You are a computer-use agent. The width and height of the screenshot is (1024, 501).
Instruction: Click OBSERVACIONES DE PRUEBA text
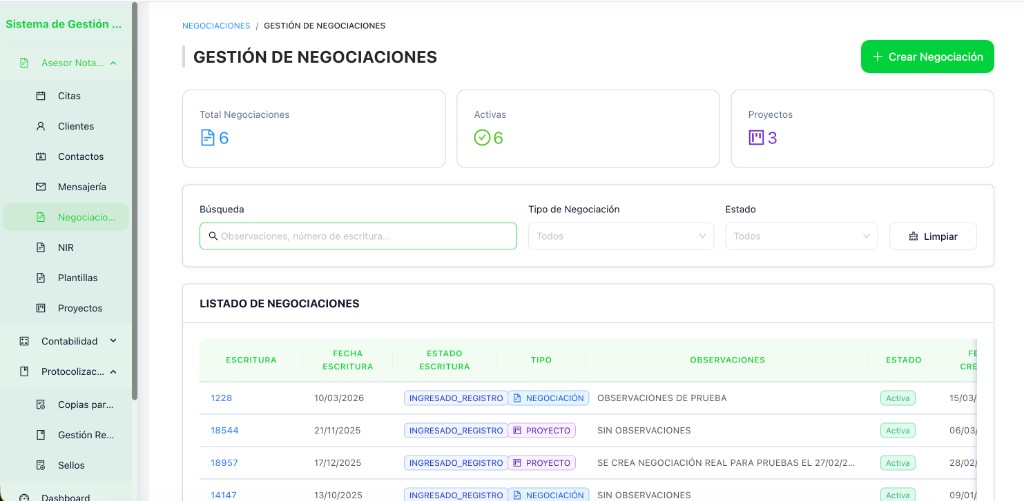(x=662, y=398)
